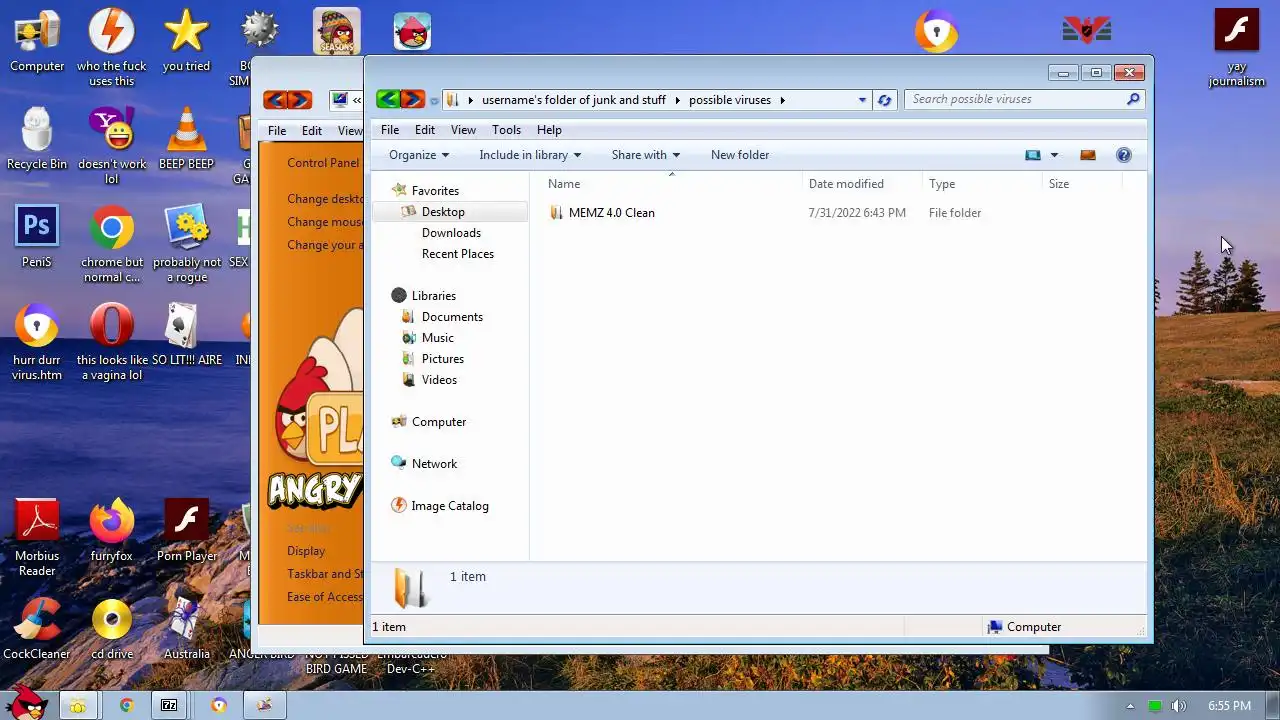
Task: Select the Morbius Reader desktop icon
Action: tap(37, 538)
